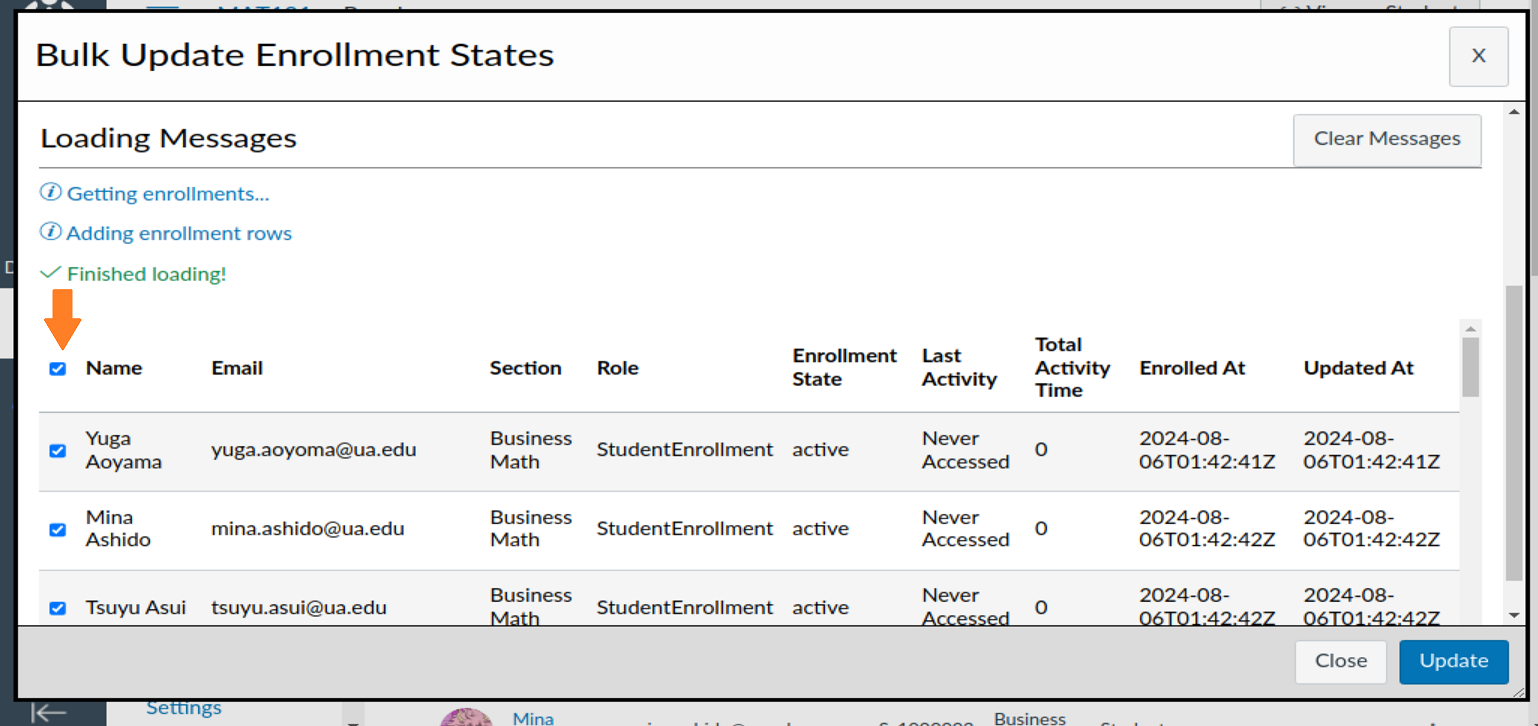Click the Enrolled At column header
This screenshot has height=726, width=1538.
click(x=1191, y=367)
